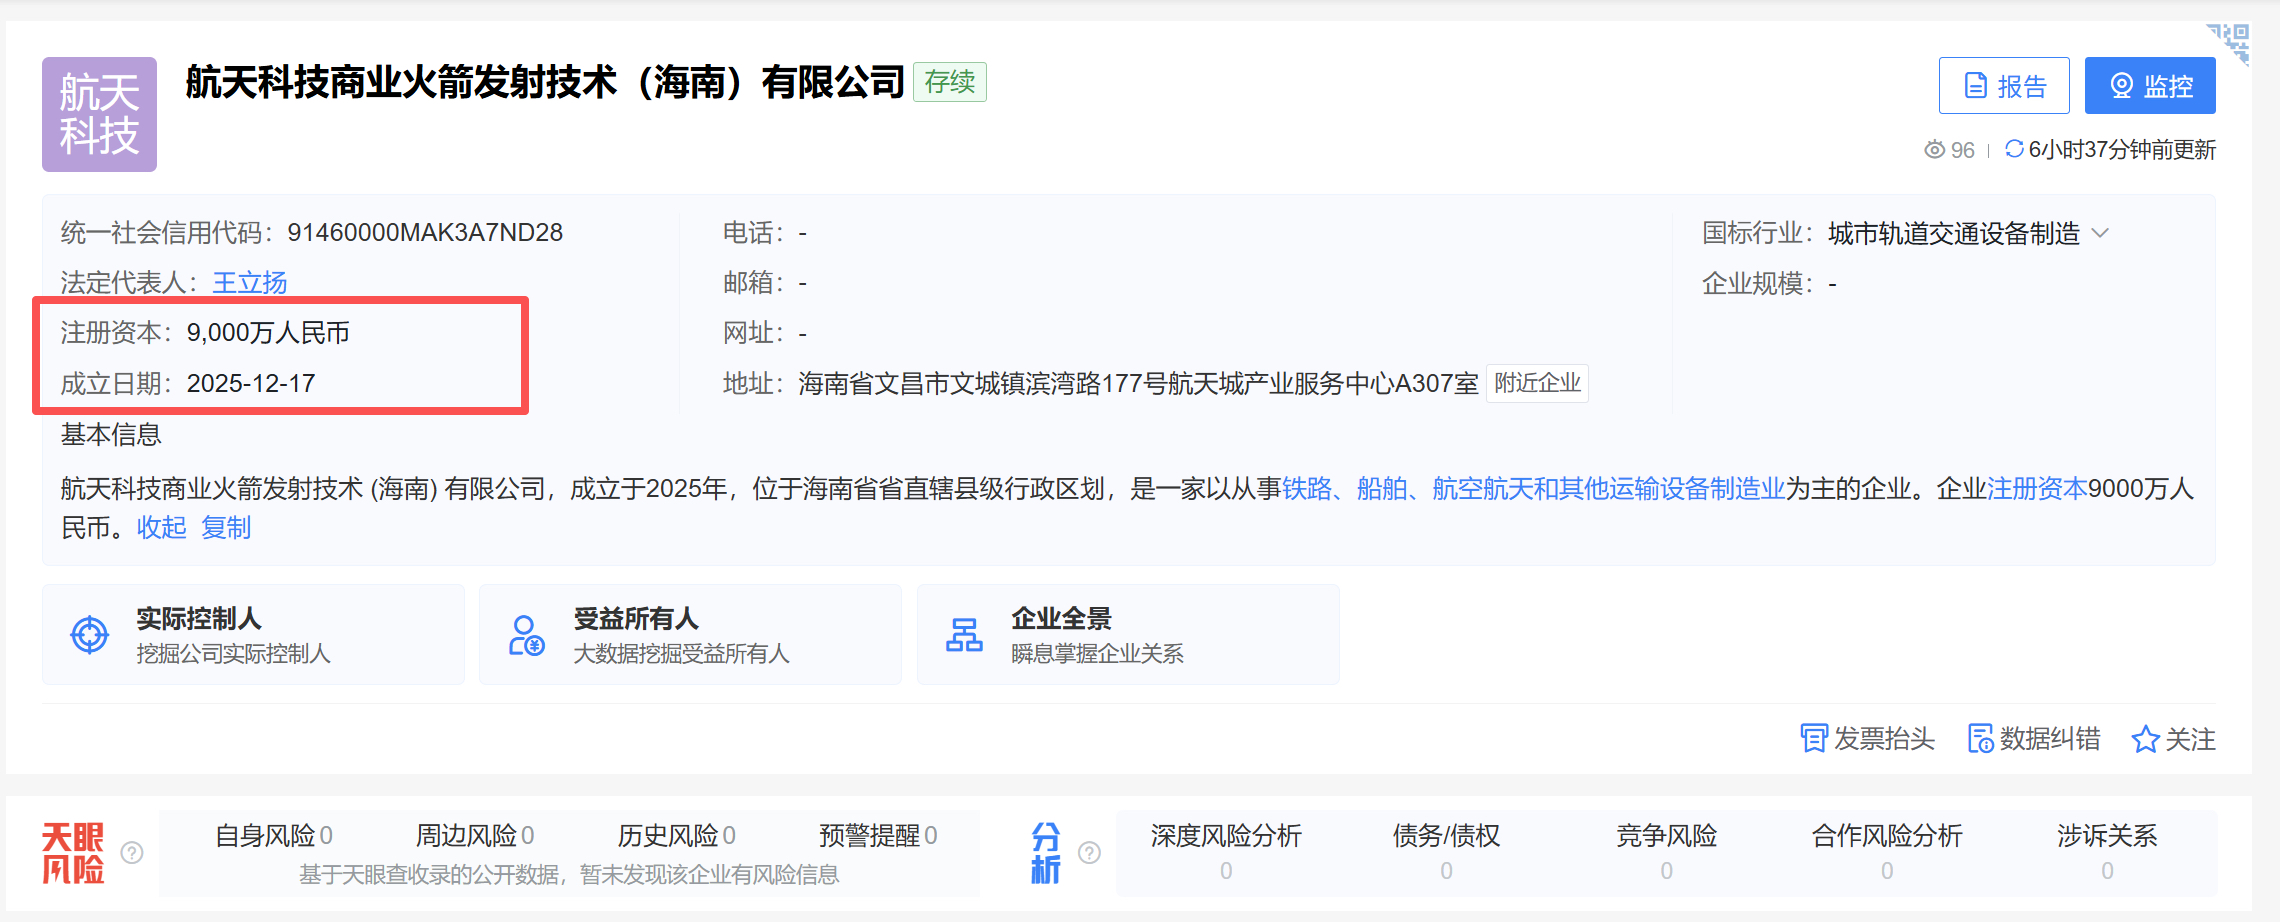
Task: Open the 实际控制人 actual controller card
Action: (x=253, y=635)
